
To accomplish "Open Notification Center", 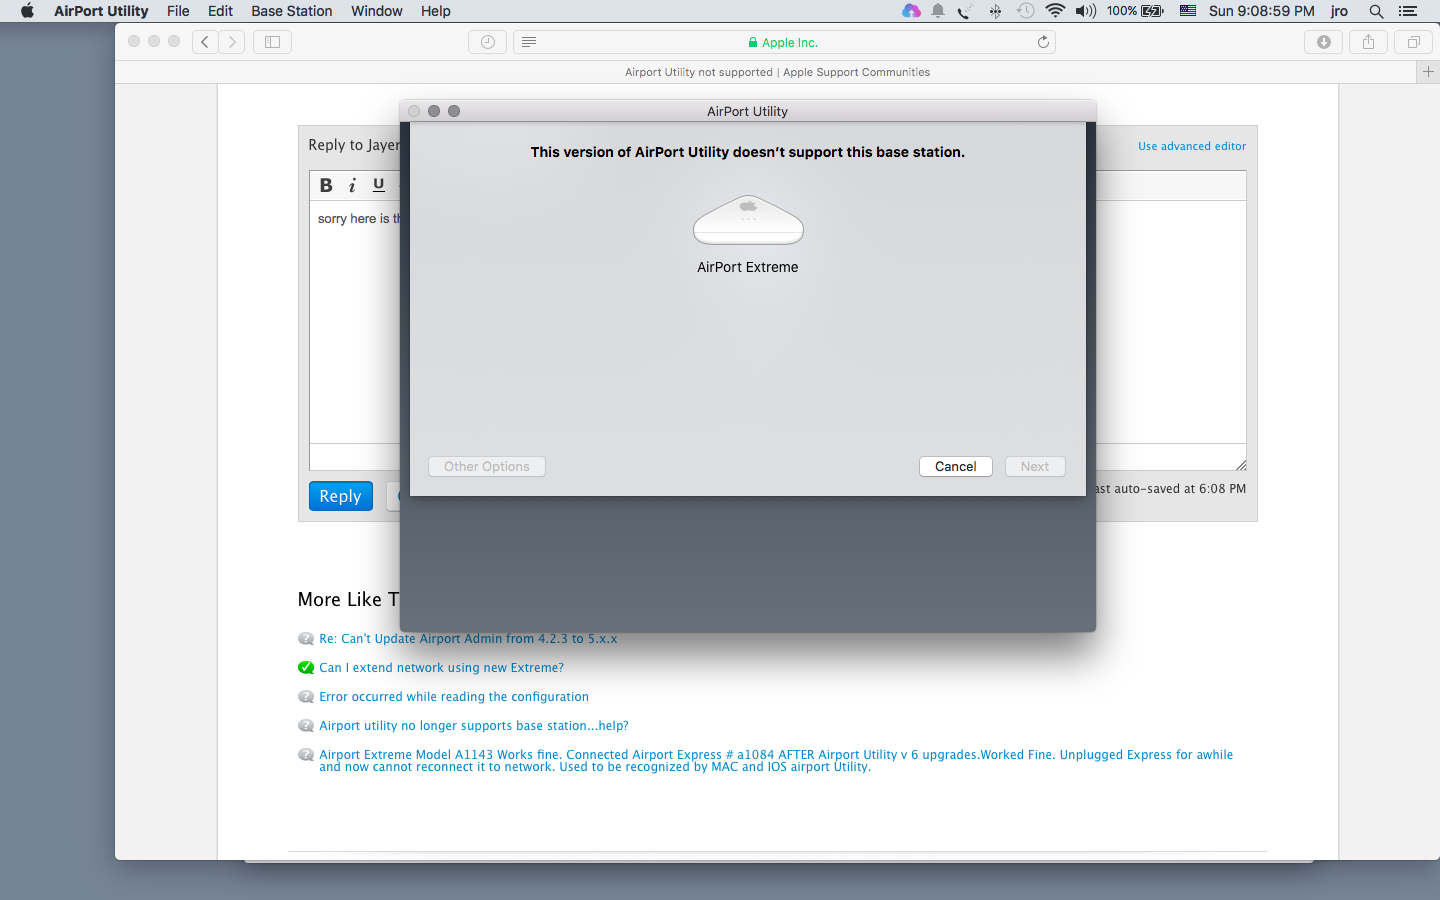I will (x=1408, y=11).
